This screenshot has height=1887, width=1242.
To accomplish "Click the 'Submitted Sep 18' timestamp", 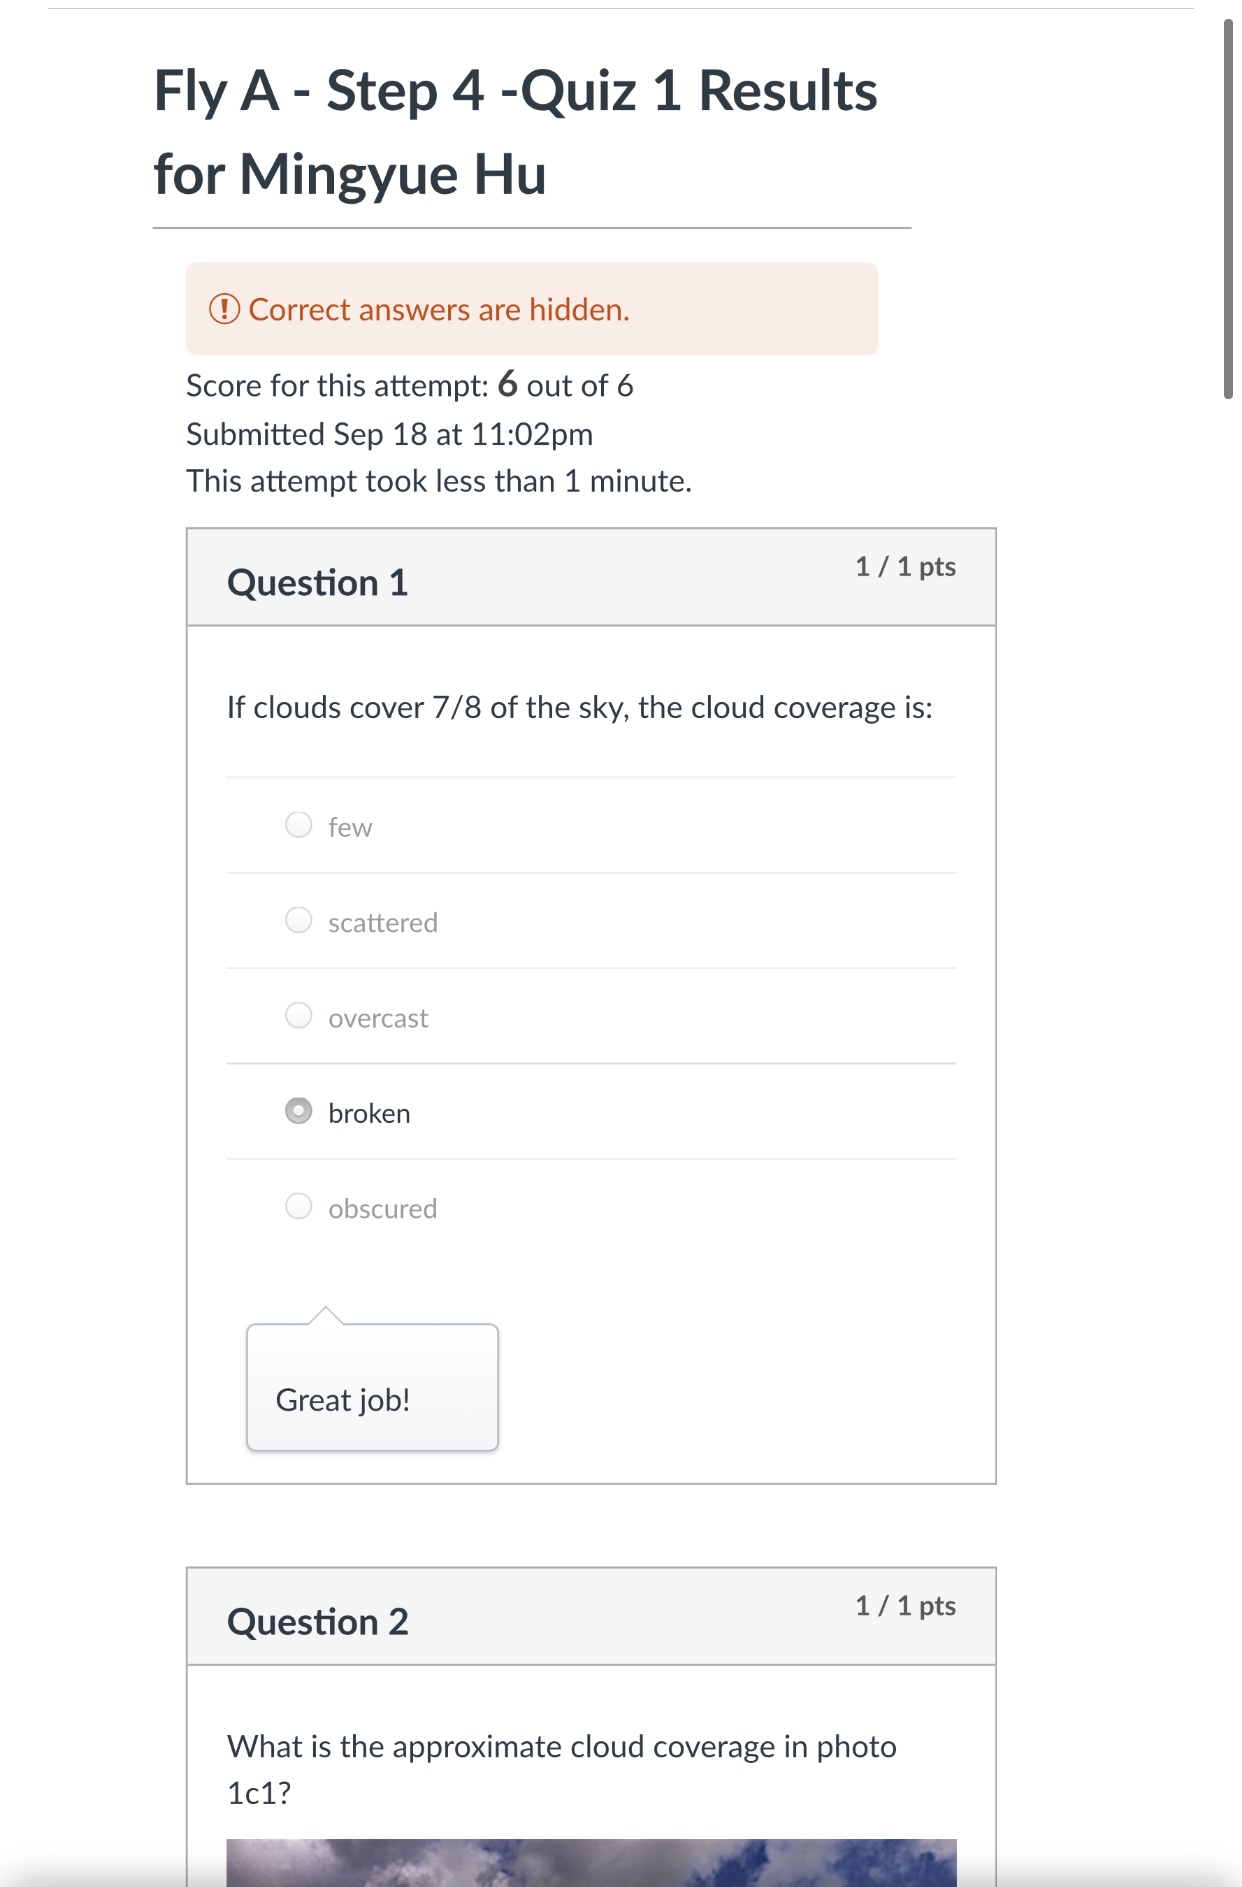I will 390,434.
